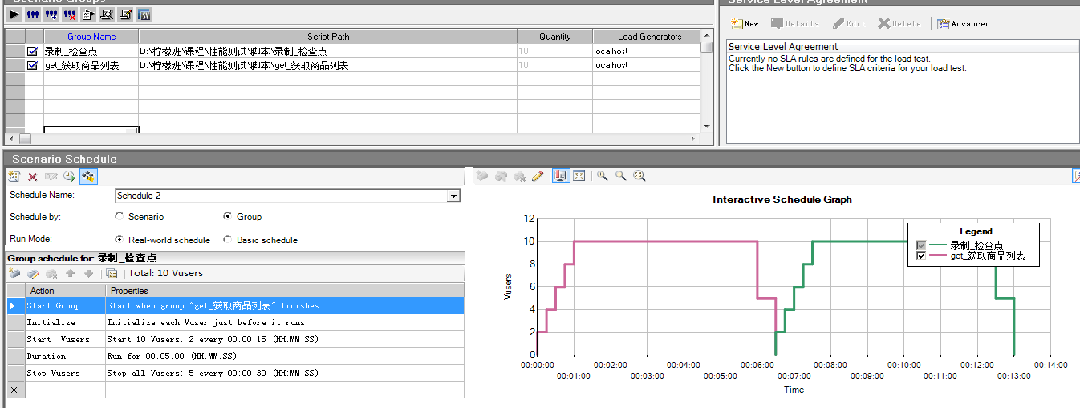Toggle the first group checkbox in Scenario Groups
This screenshot has height=409, width=1080.
click(32, 50)
